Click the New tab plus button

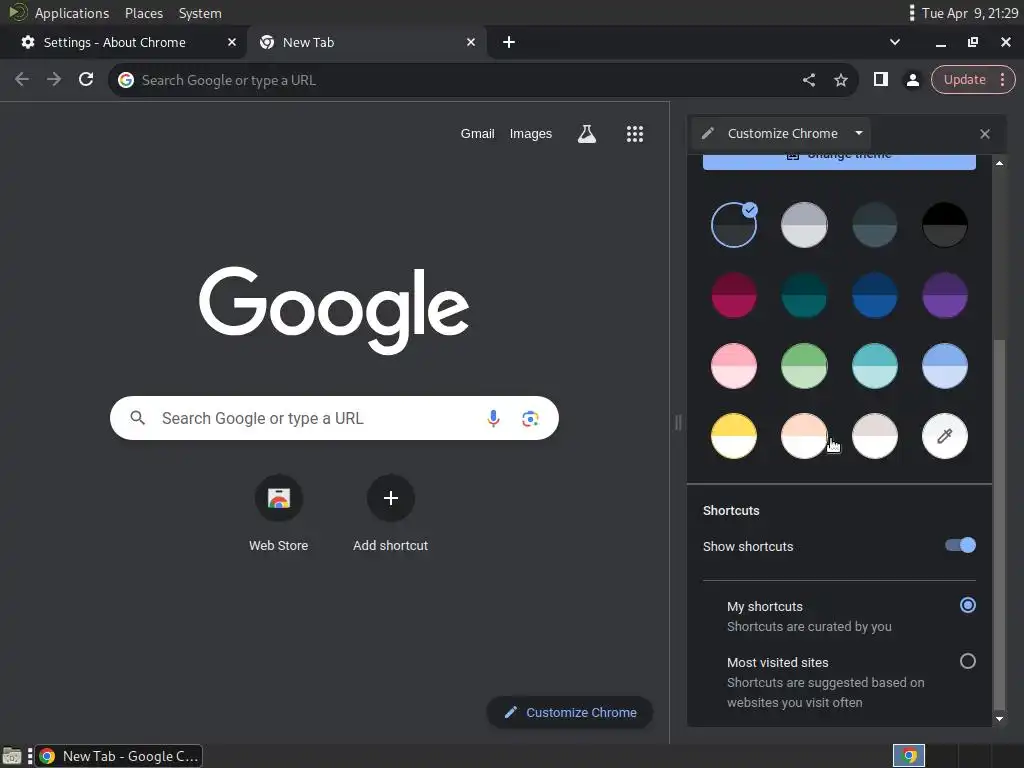tap(509, 42)
